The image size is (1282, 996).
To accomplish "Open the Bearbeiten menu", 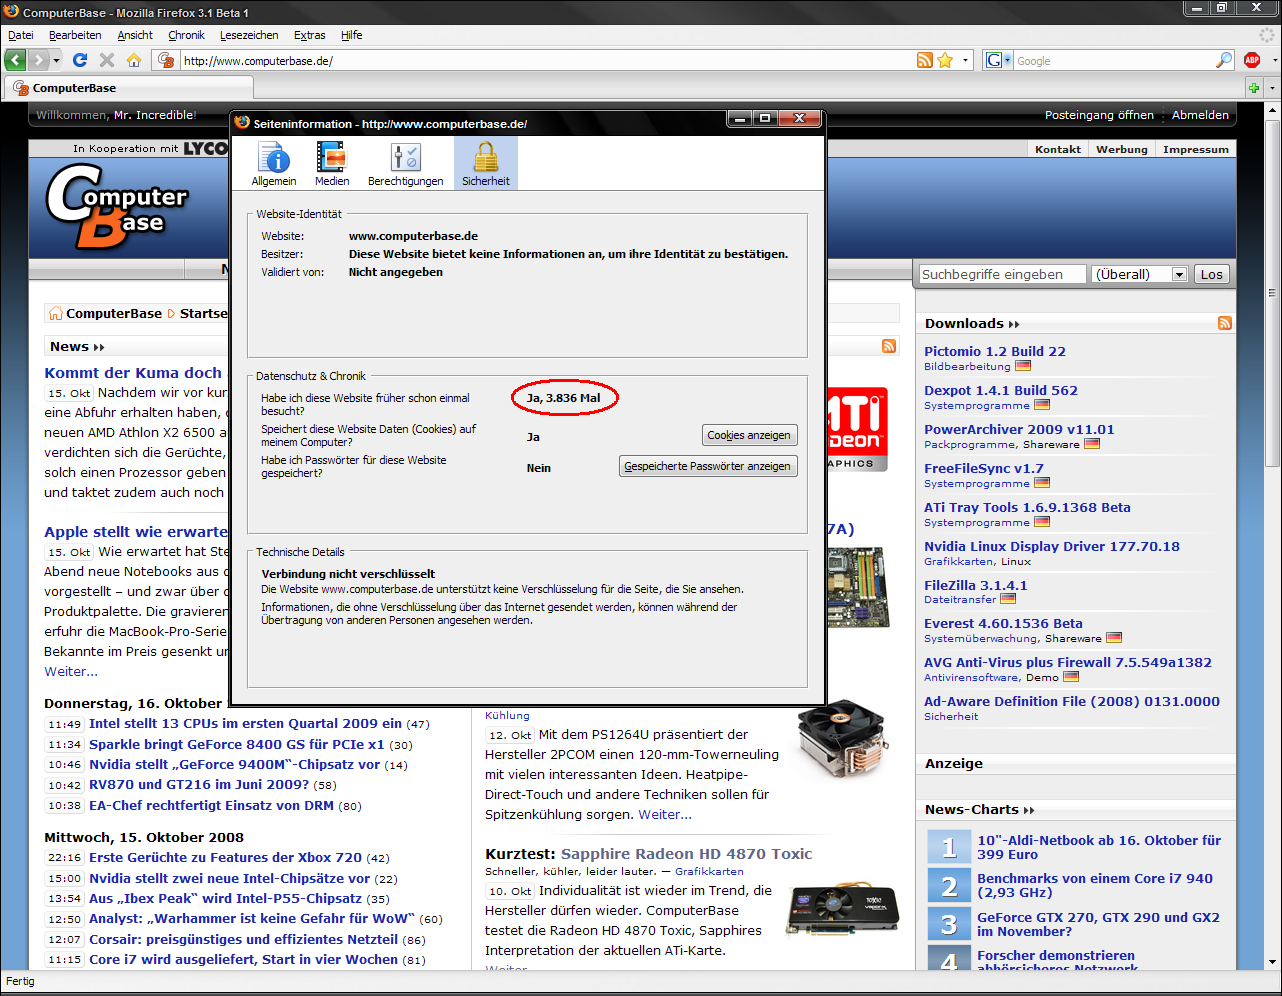I will click(75, 35).
